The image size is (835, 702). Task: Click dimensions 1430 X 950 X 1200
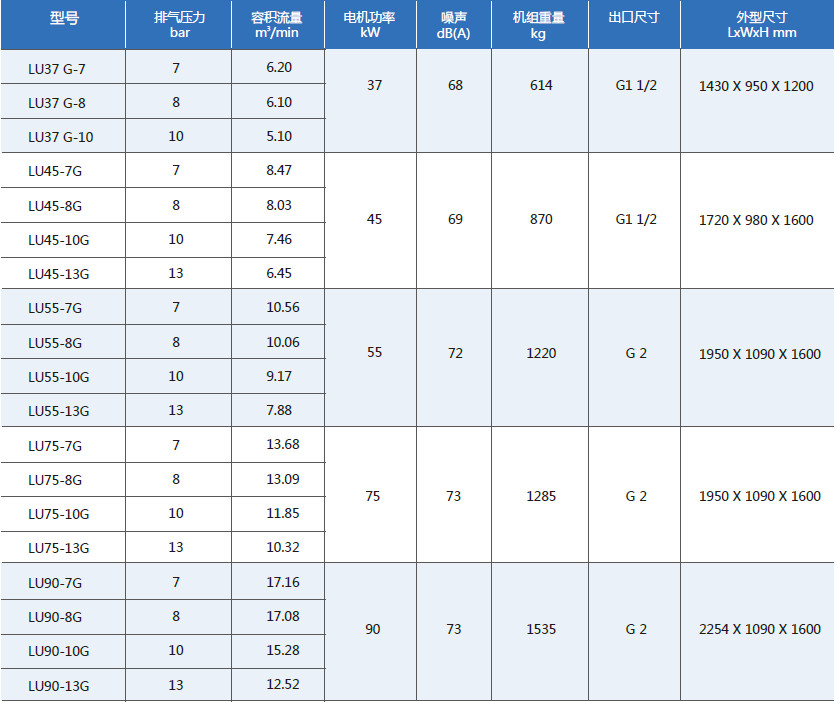pos(756,86)
